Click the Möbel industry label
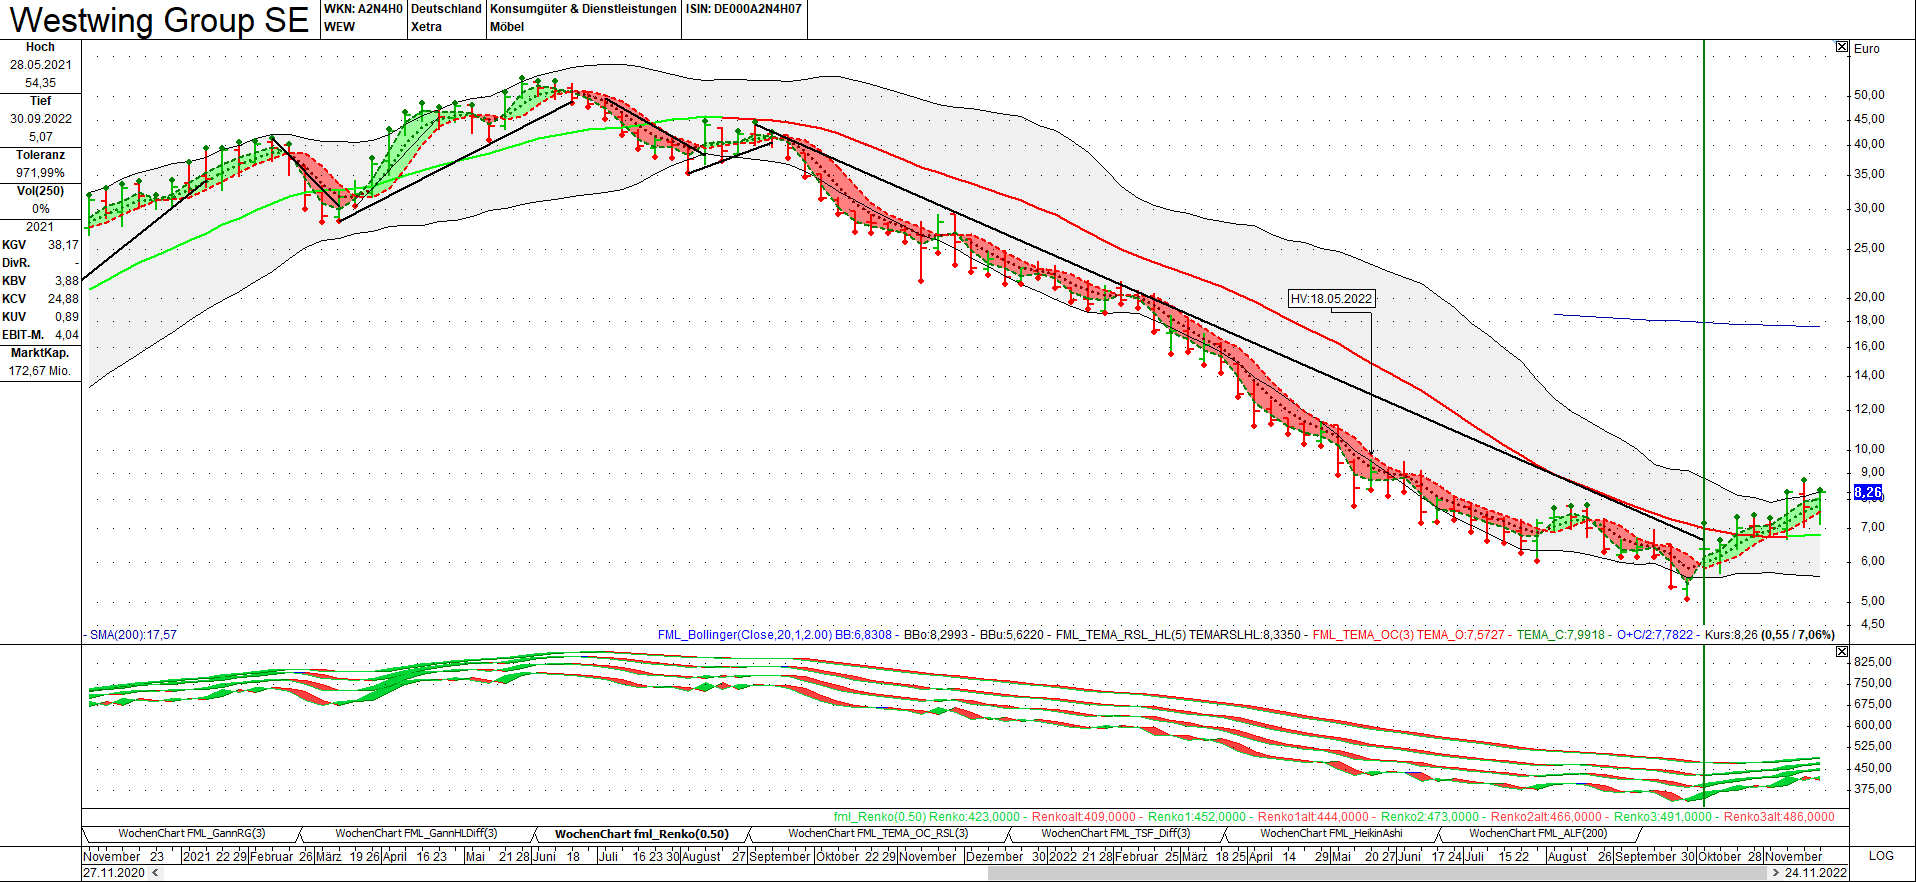The width and height of the screenshot is (1916, 882). 507,27
